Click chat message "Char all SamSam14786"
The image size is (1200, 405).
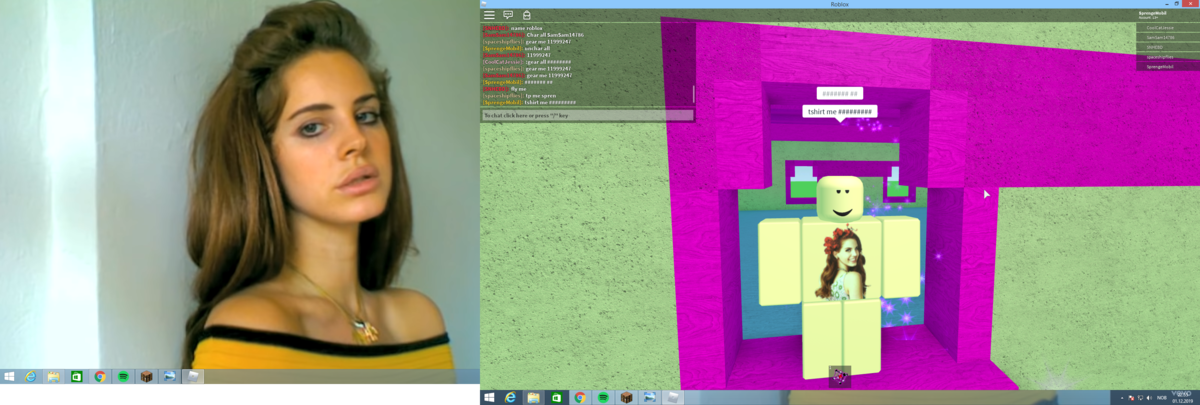click(x=555, y=35)
